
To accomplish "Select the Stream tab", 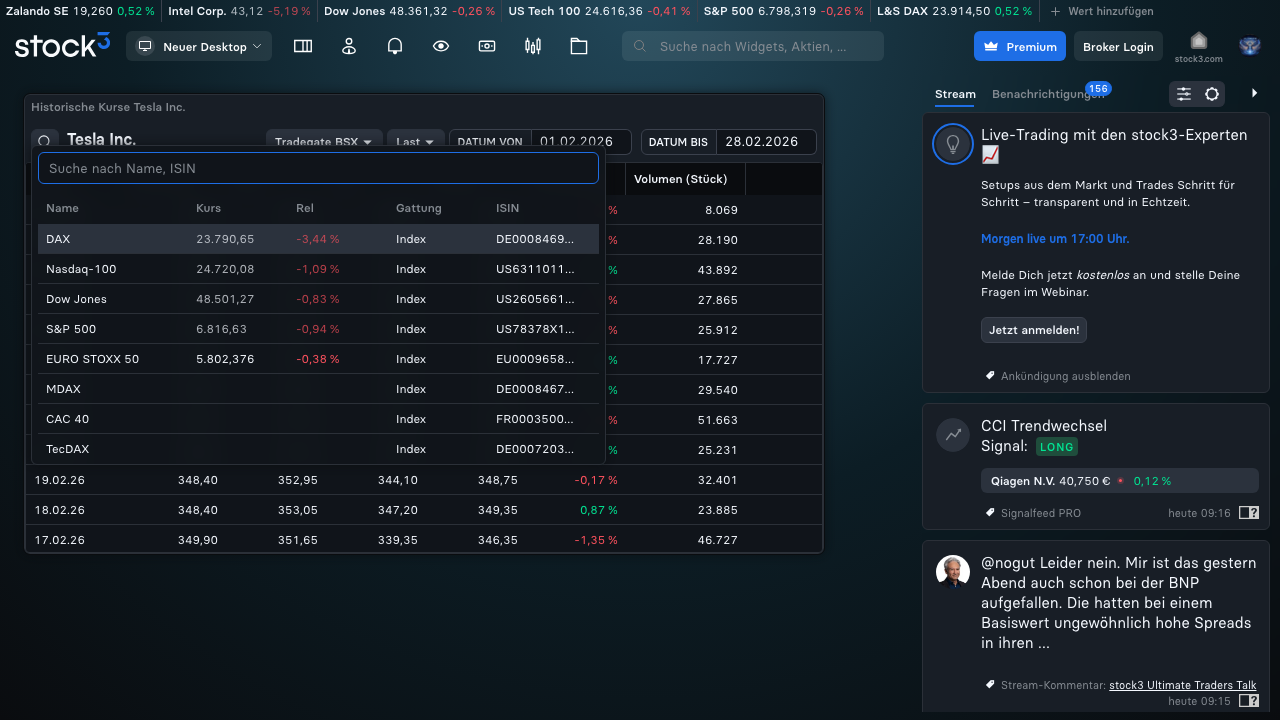I will (x=955, y=94).
